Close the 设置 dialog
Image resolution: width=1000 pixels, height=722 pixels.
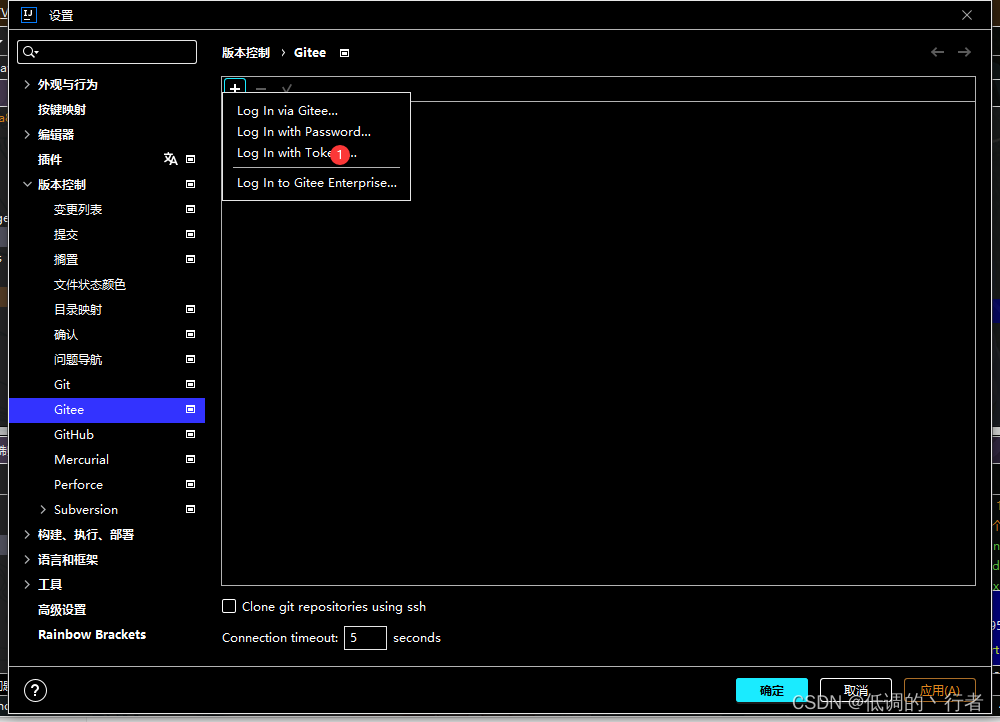tap(967, 15)
